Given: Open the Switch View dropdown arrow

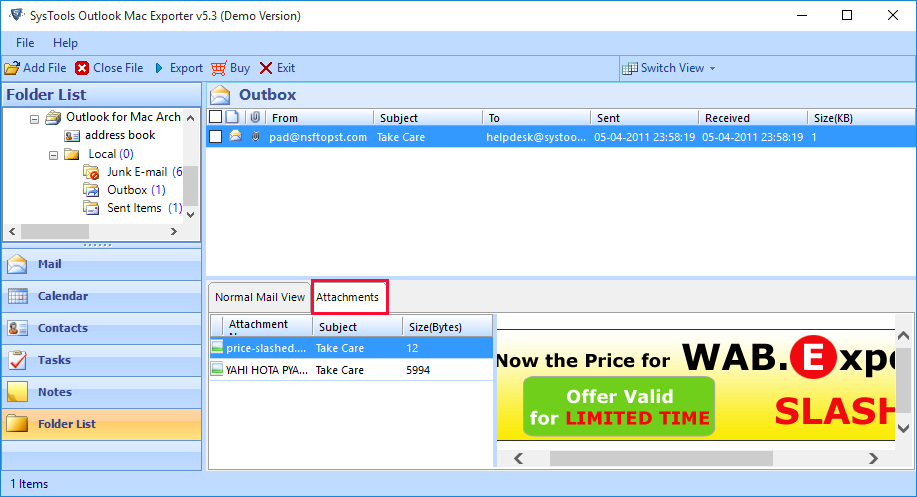Looking at the screenshot, I should pyautogui.click(x=712, y=69).
